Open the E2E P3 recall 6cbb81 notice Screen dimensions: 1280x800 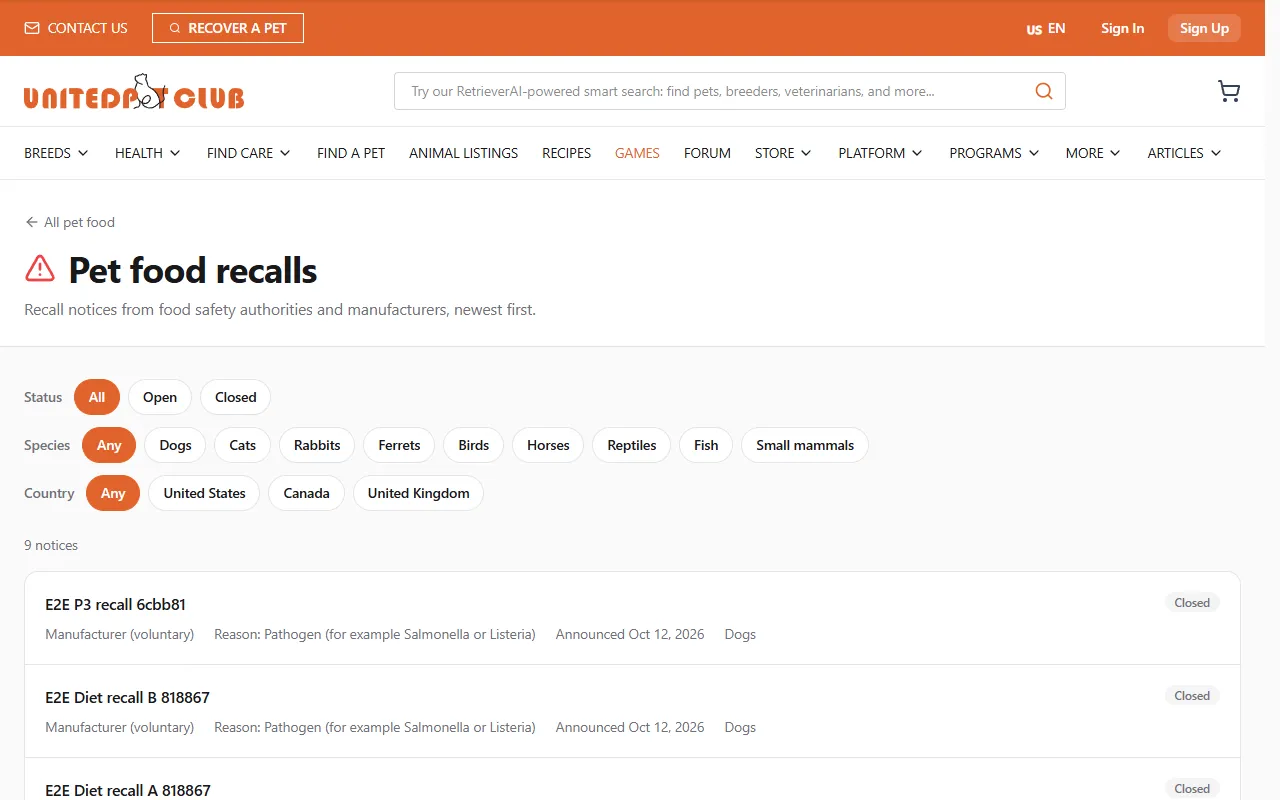pyautogui.click(x=632, y=618)
